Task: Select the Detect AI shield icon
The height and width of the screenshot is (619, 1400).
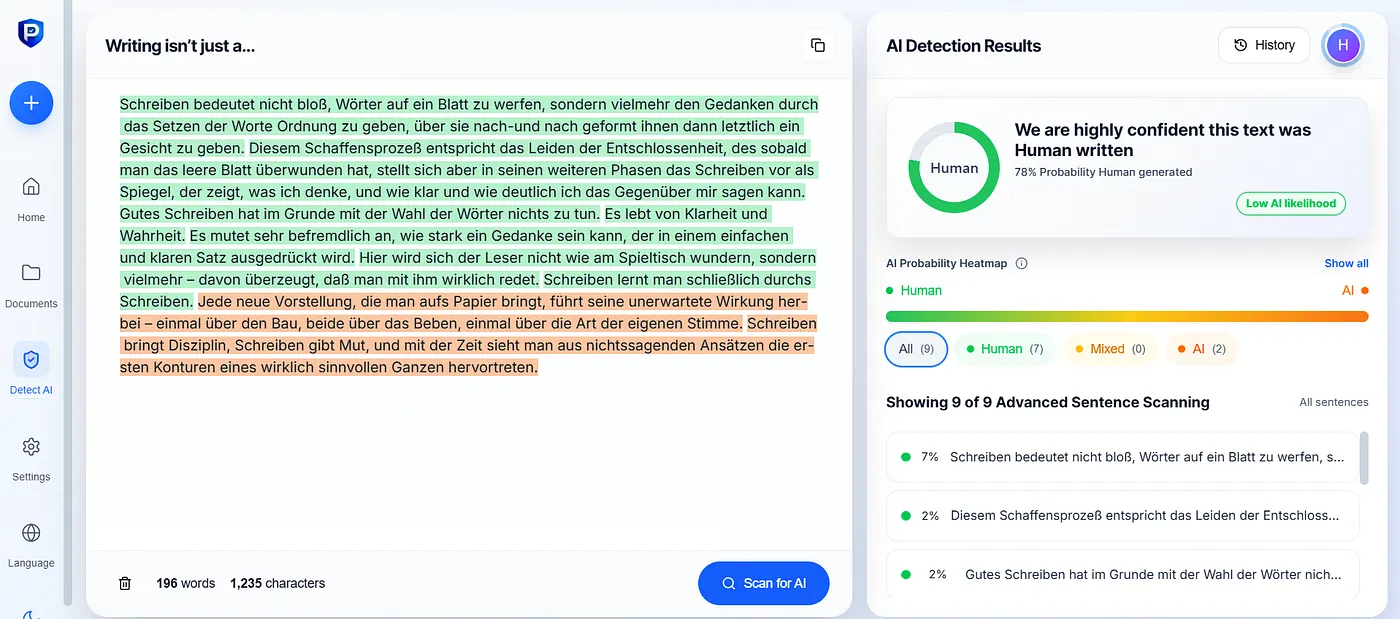Action: (x=31, y=359)
